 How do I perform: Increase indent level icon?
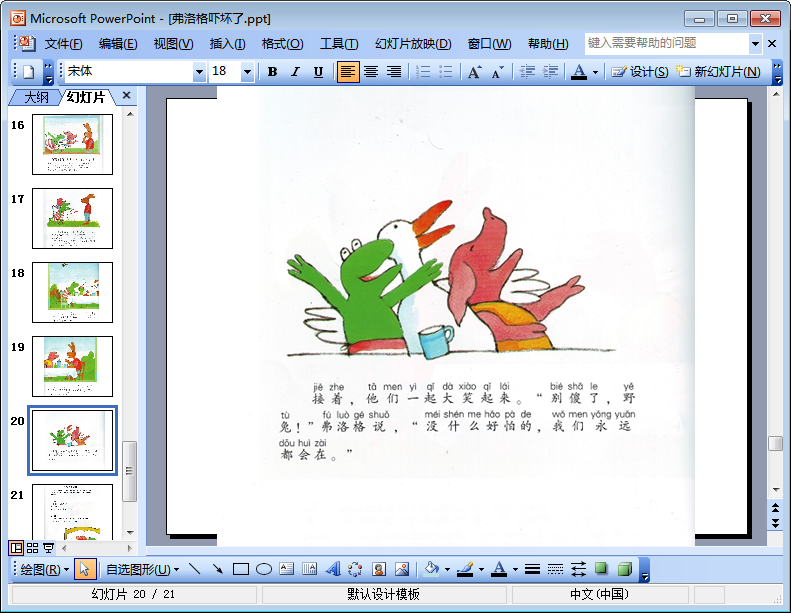click(550, 72)
